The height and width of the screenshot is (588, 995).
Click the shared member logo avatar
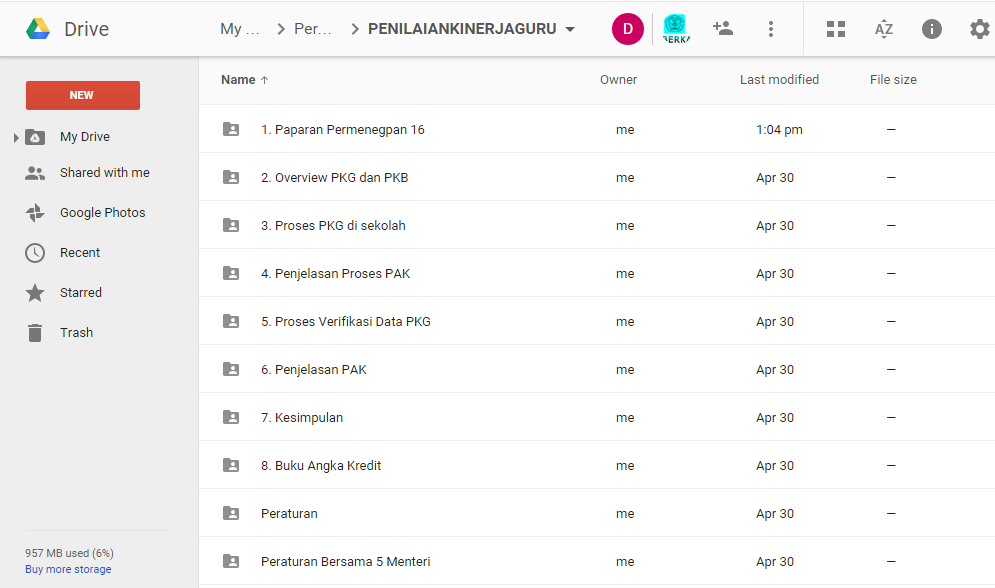(676, 29)
